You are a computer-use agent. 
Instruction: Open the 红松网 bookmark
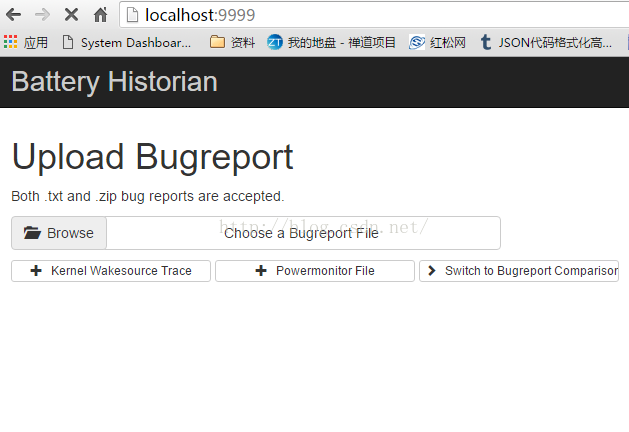point(437,42)
